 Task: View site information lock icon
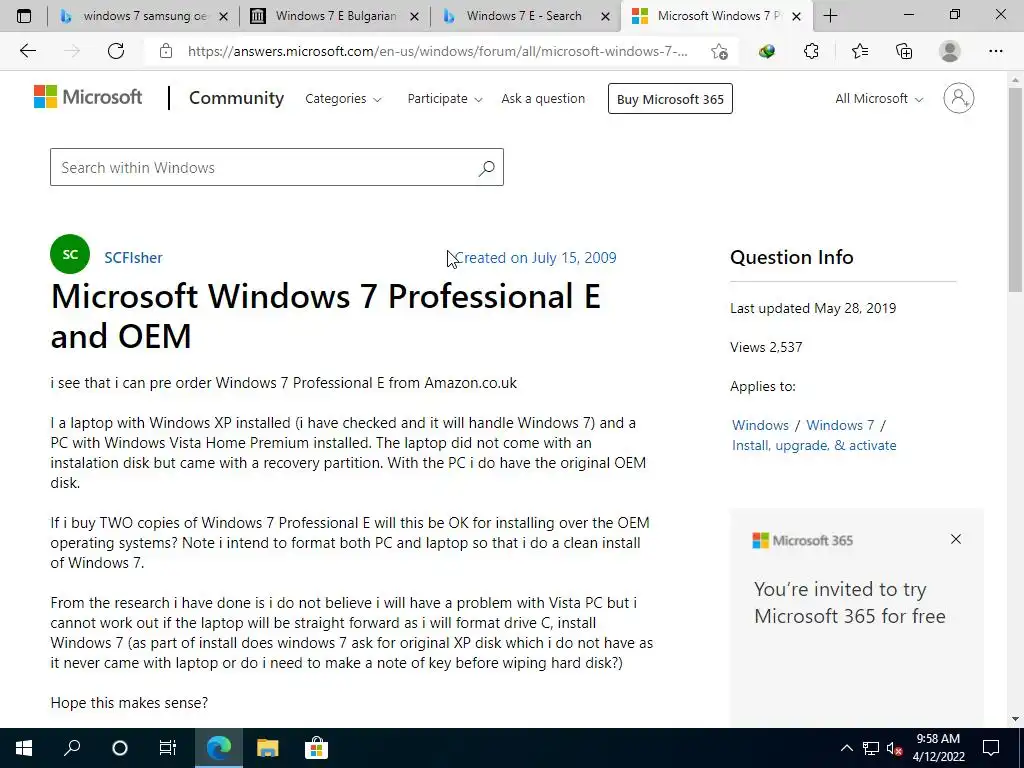pyautogui.click(x=166, y=51)
